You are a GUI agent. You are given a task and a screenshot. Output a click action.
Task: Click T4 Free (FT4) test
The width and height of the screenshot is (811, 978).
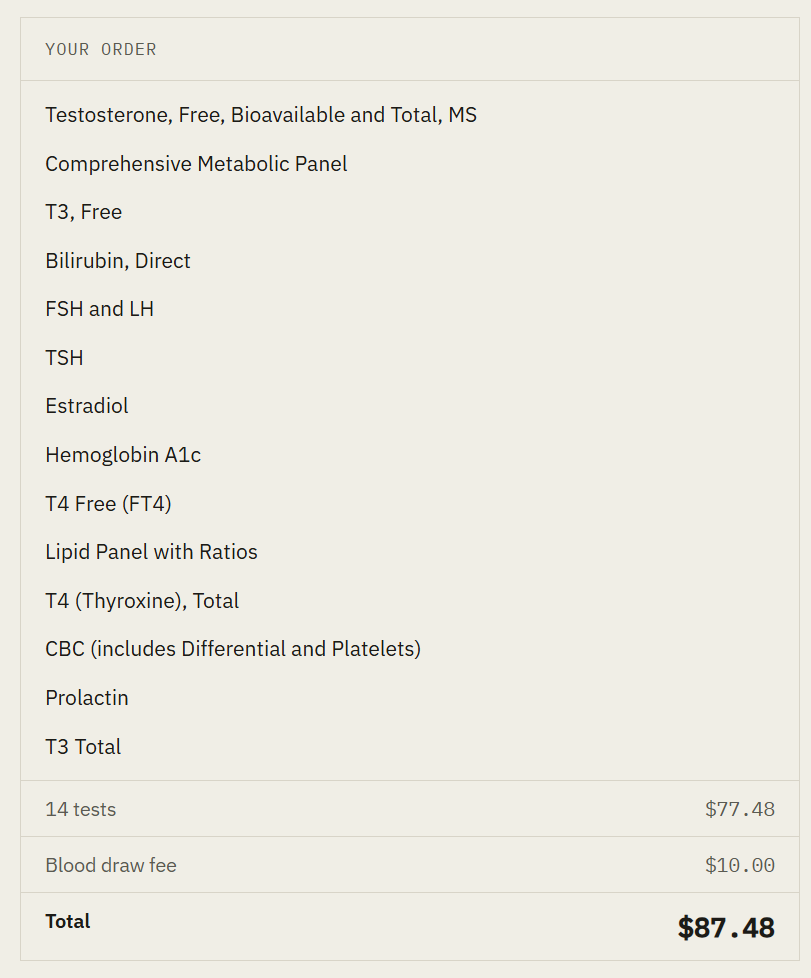108,504
